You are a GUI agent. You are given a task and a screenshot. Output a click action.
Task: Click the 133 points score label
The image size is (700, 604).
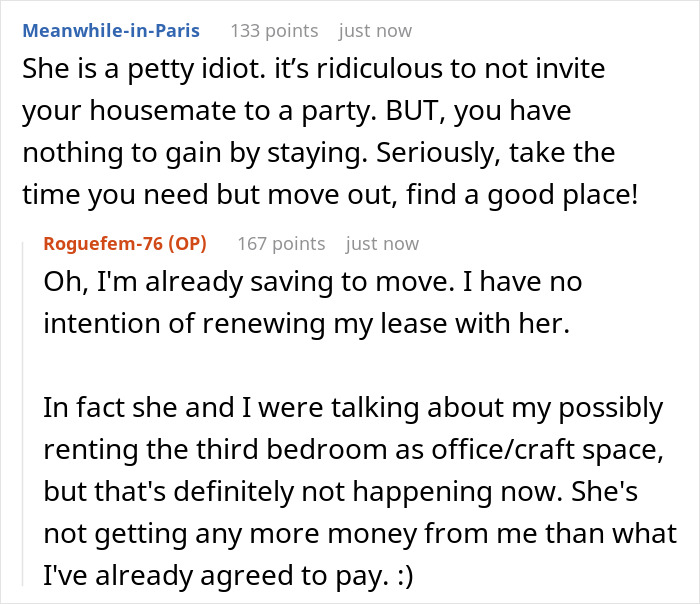pyautogui.click(x=274, y=31)
